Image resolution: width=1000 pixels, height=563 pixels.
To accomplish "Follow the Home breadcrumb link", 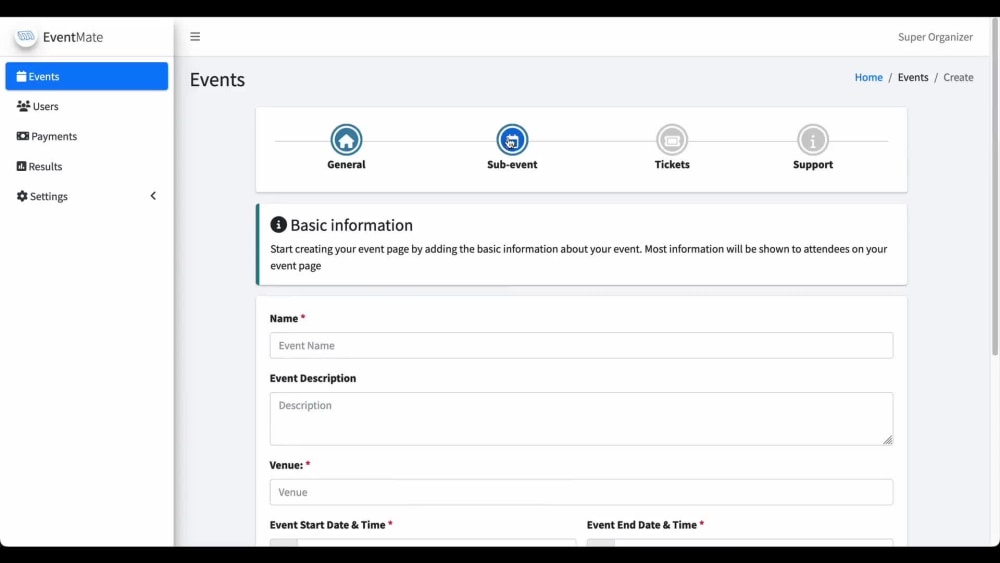I will (869, 77).
